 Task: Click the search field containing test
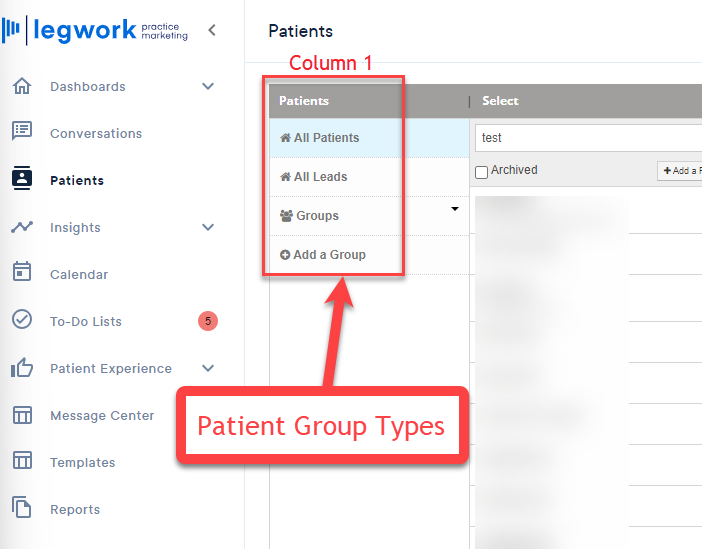(588, 138)
